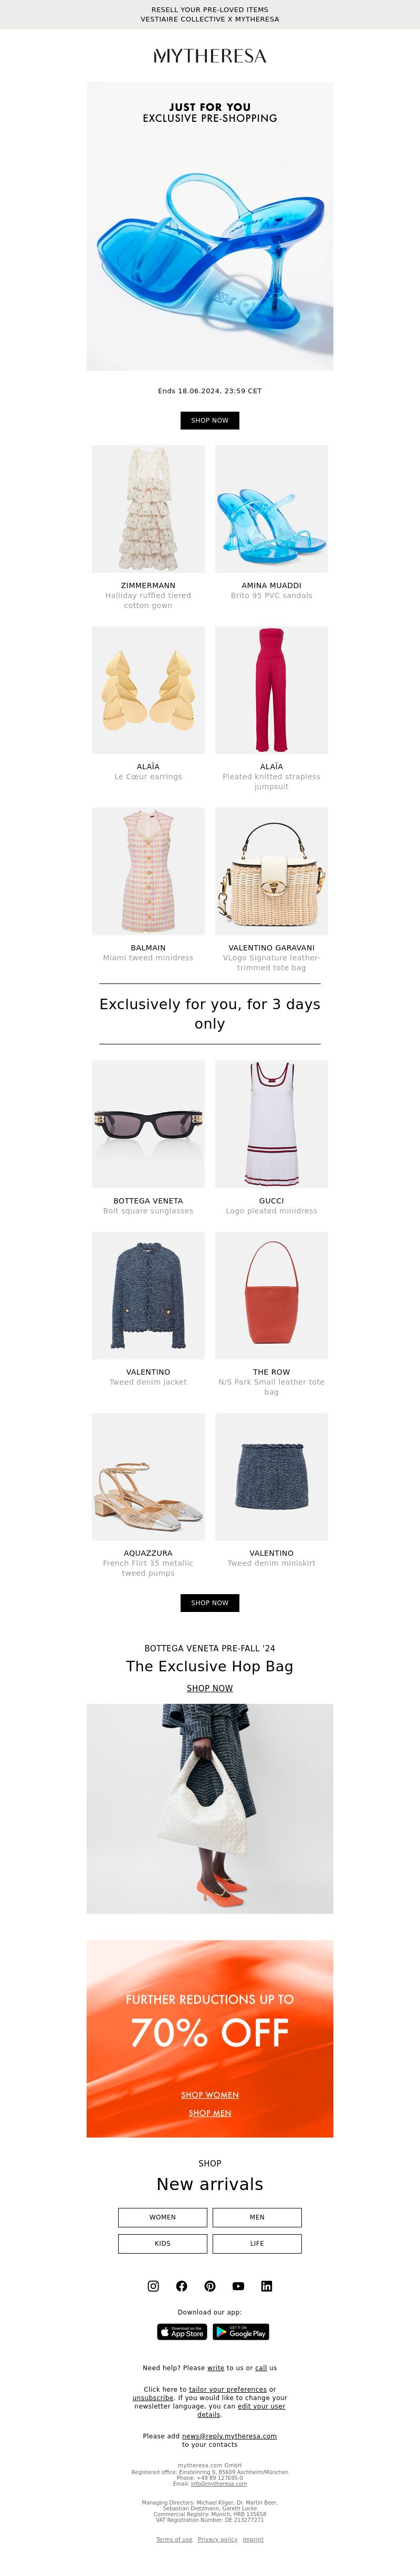Open the Facebook social icon
The image size is (420, 2576).
181,2286
